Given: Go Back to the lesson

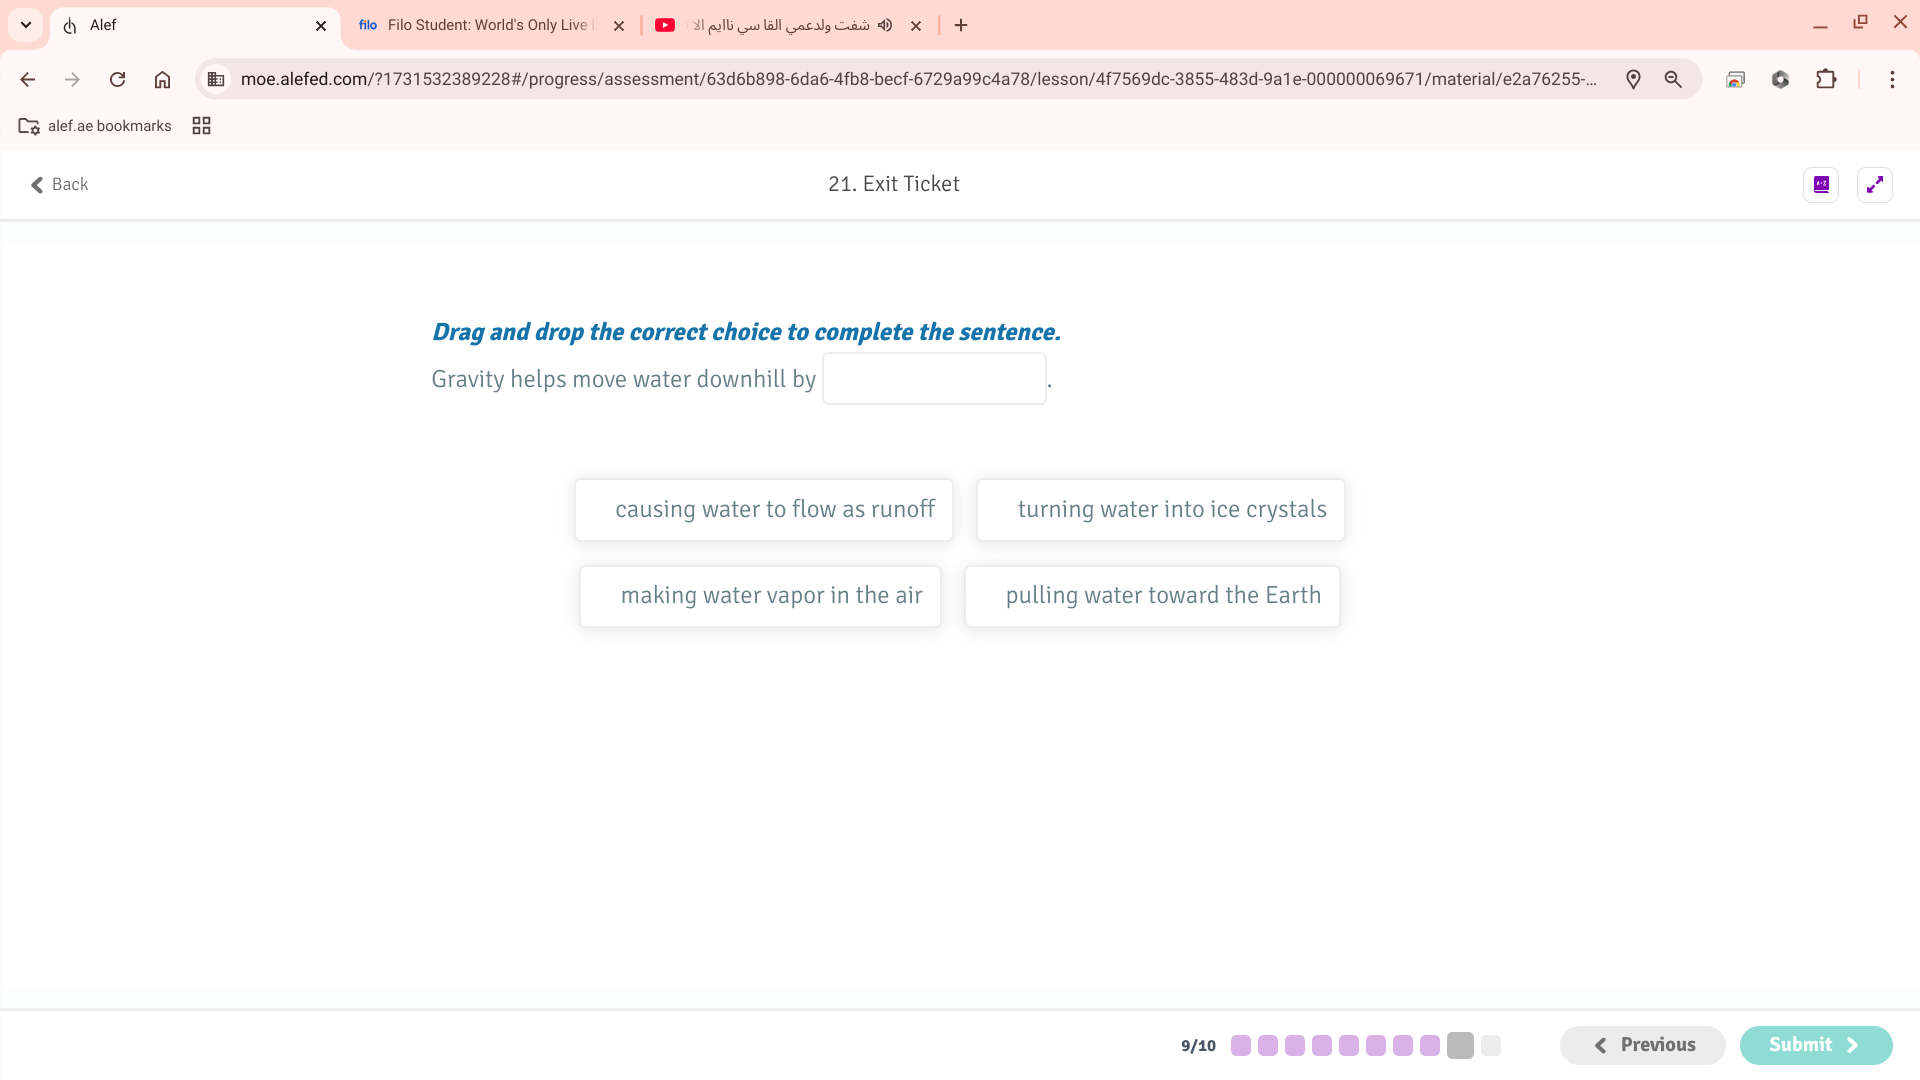Looking at the screenshot, I should 59,184.
